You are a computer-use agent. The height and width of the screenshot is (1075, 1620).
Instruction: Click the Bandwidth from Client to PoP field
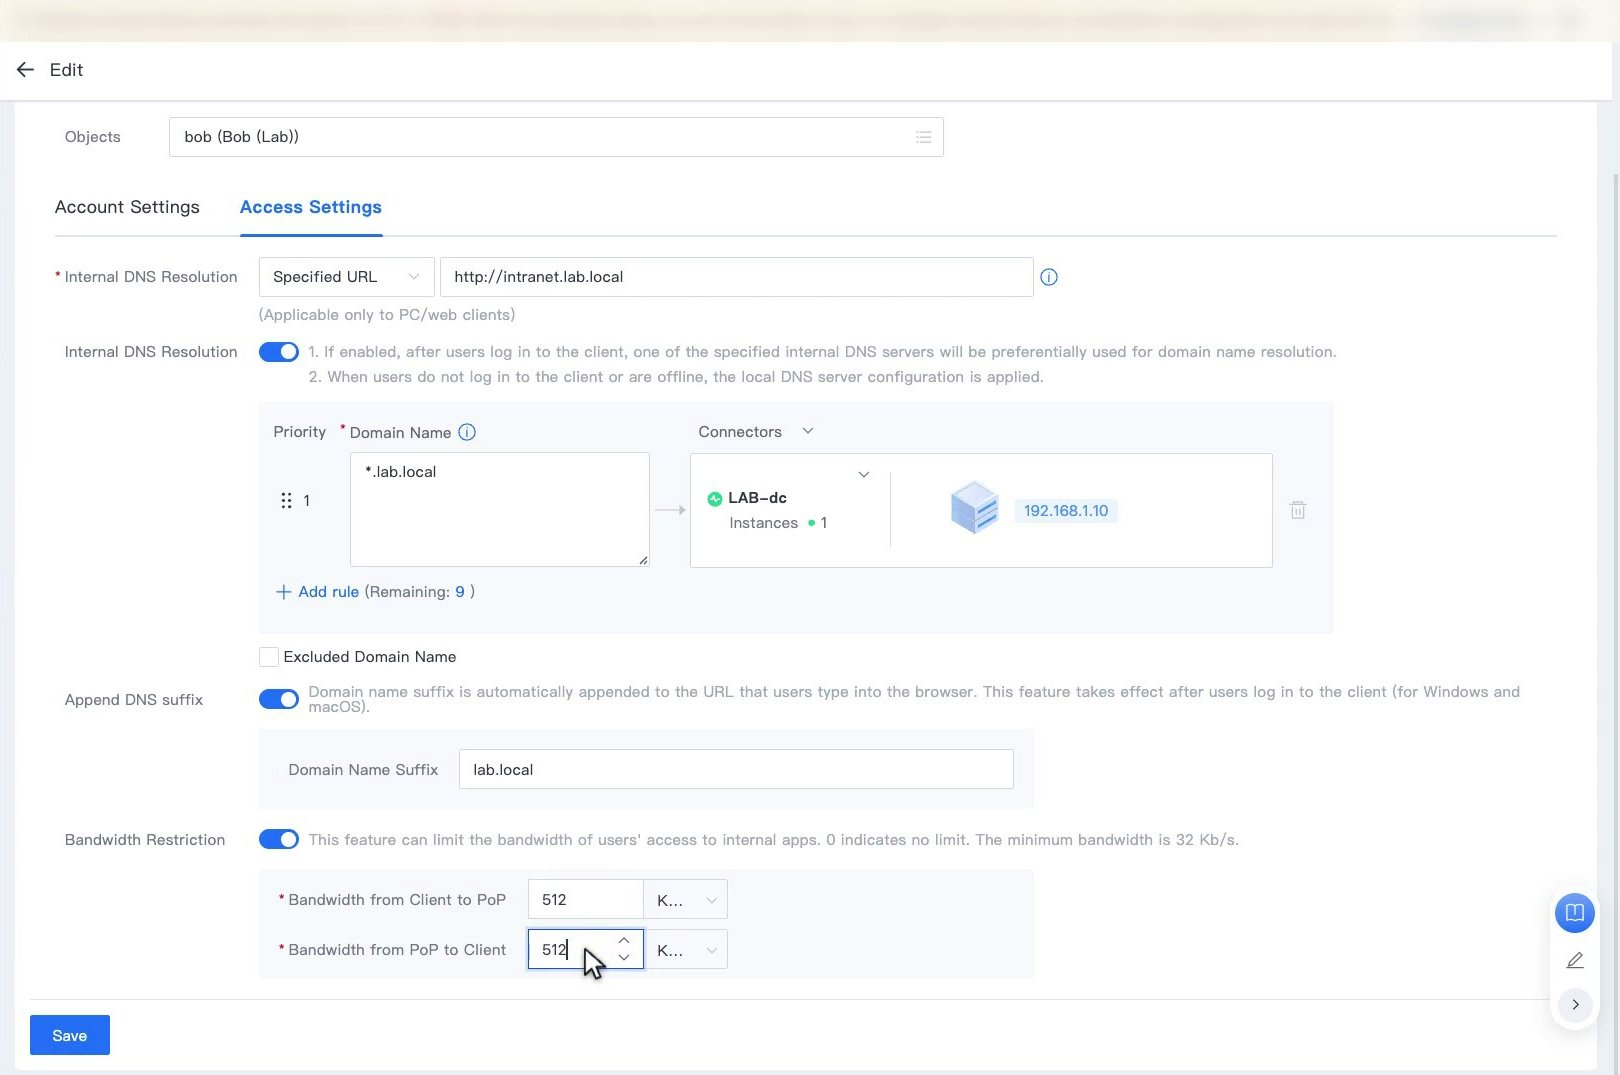585,900
